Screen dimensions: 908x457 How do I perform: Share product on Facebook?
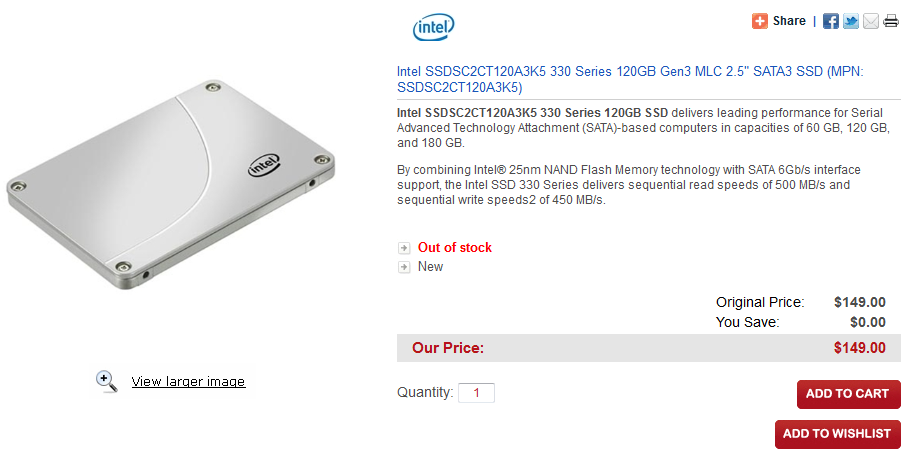(x=831, y=21)
